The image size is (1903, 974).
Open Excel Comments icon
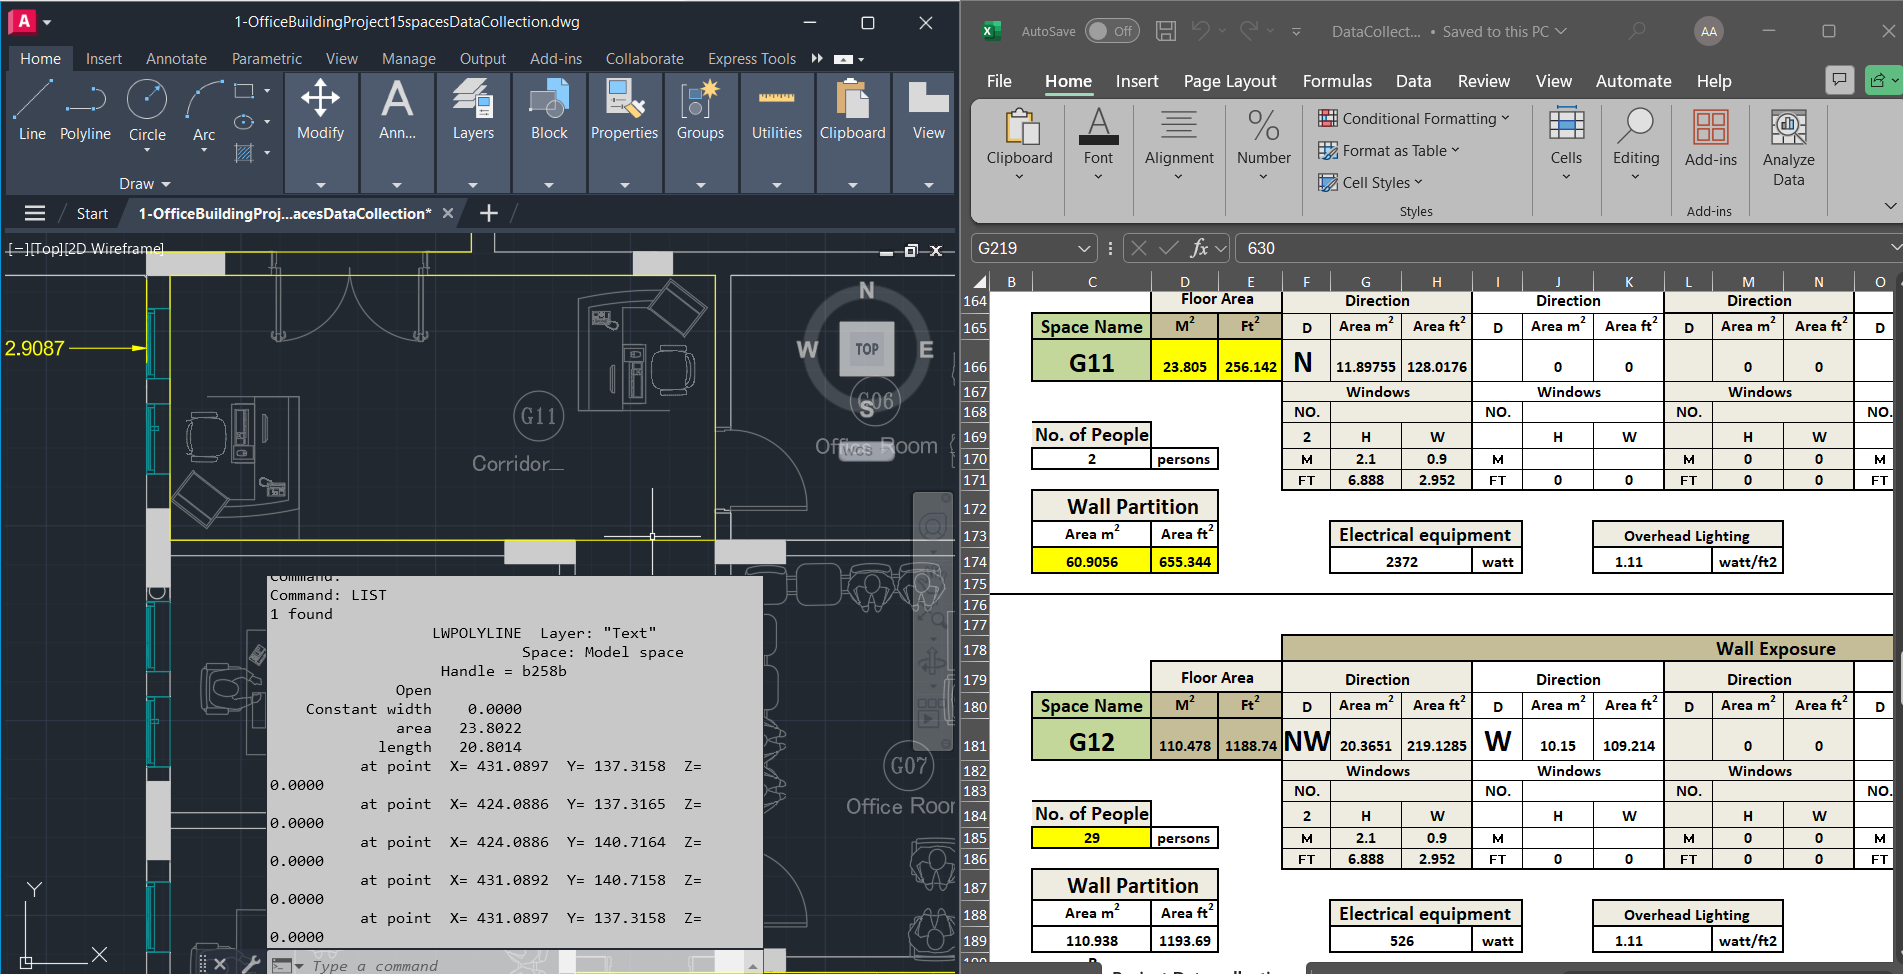coord(1839,80)
